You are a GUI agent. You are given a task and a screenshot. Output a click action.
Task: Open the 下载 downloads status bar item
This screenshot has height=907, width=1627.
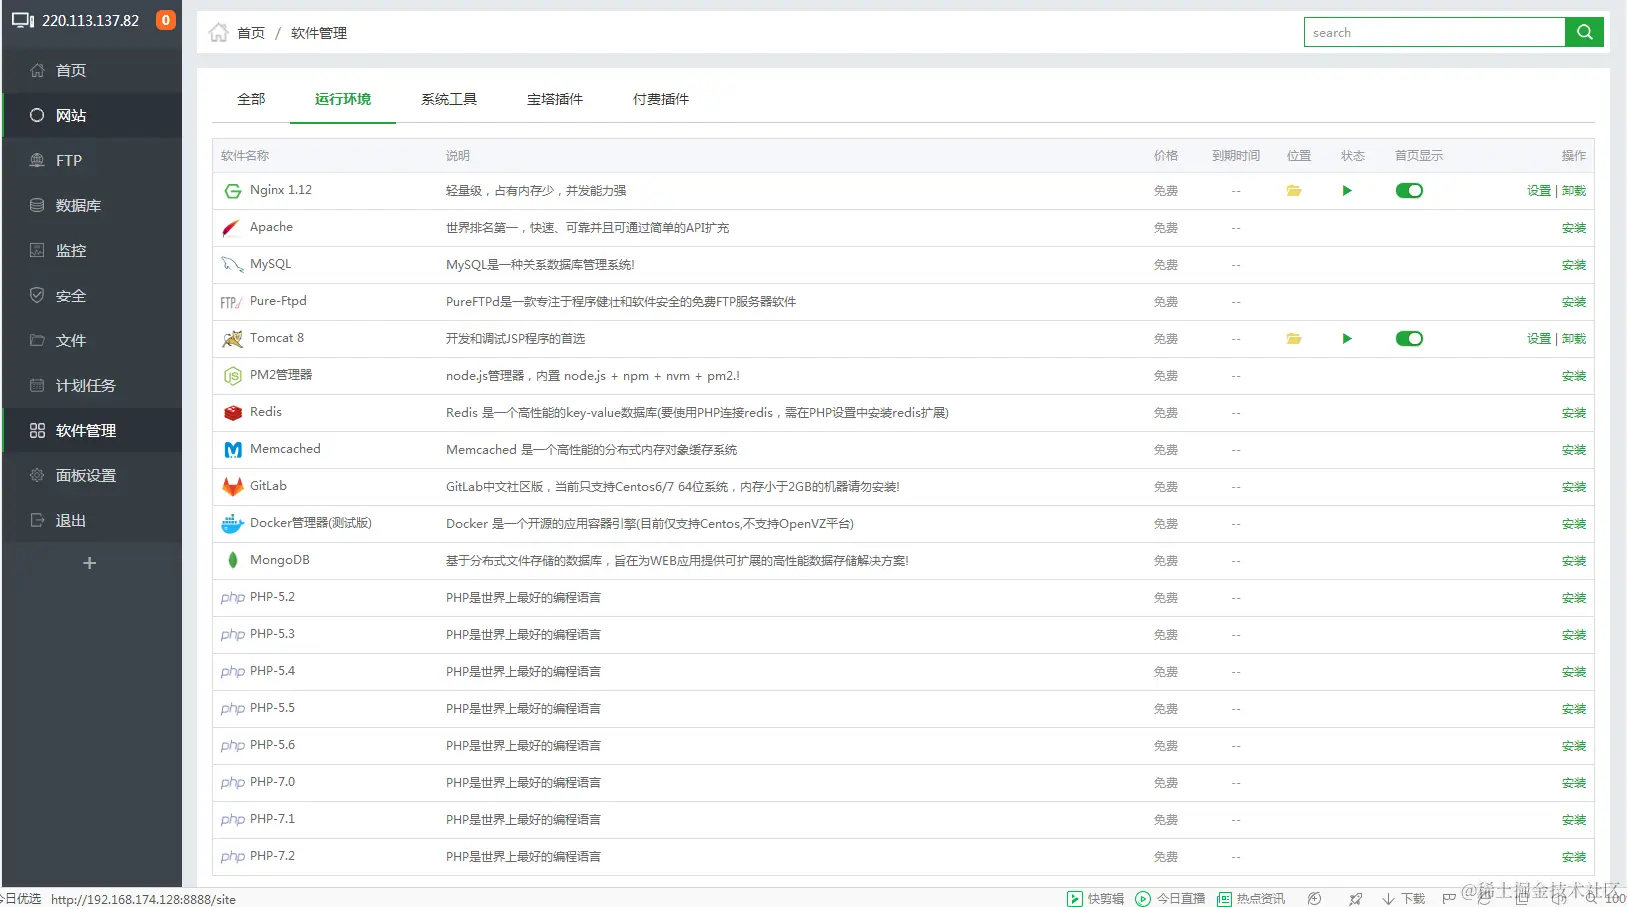(1404, 899)
